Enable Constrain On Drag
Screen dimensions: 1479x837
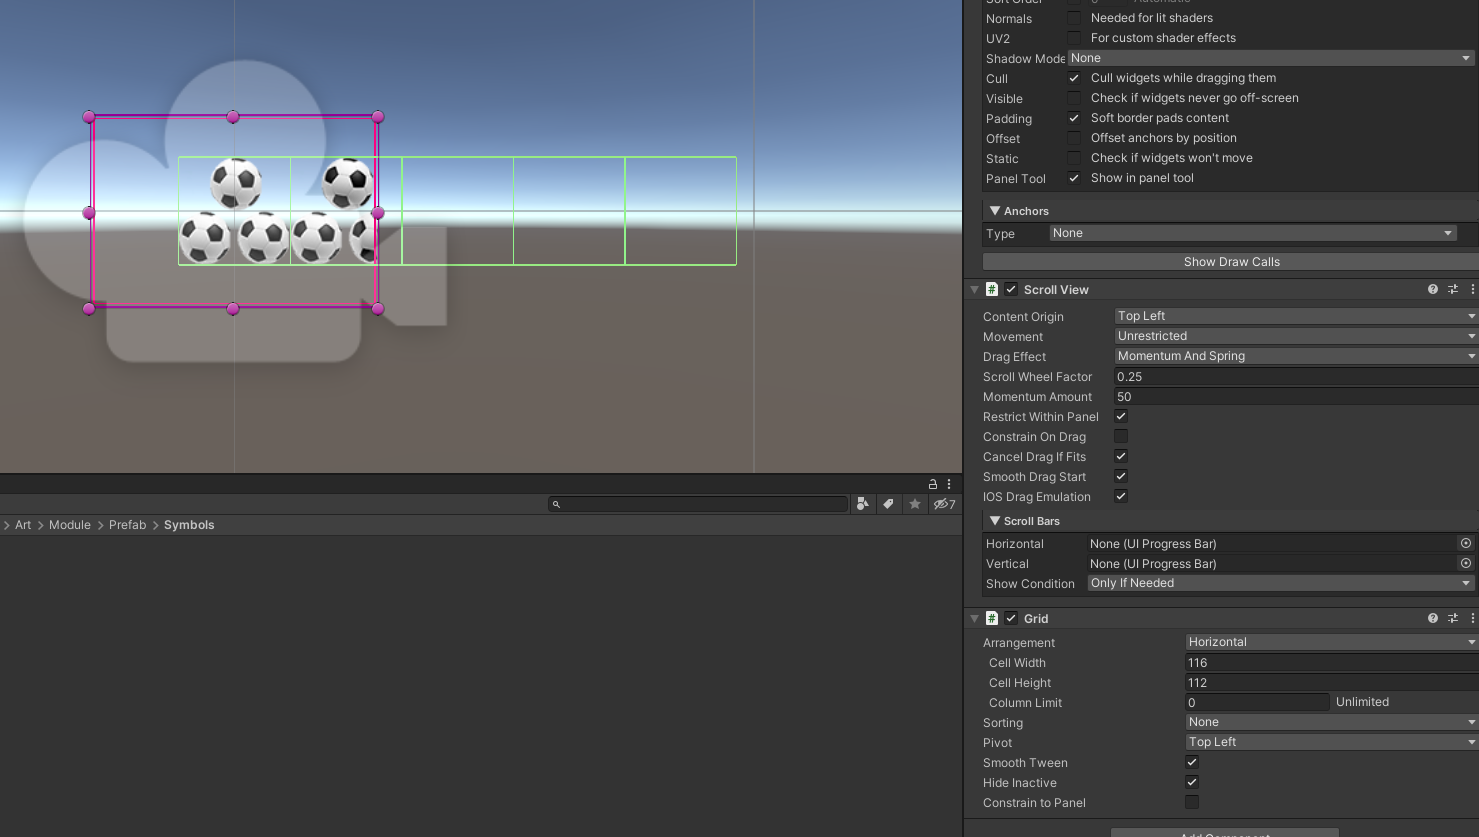1121,436
